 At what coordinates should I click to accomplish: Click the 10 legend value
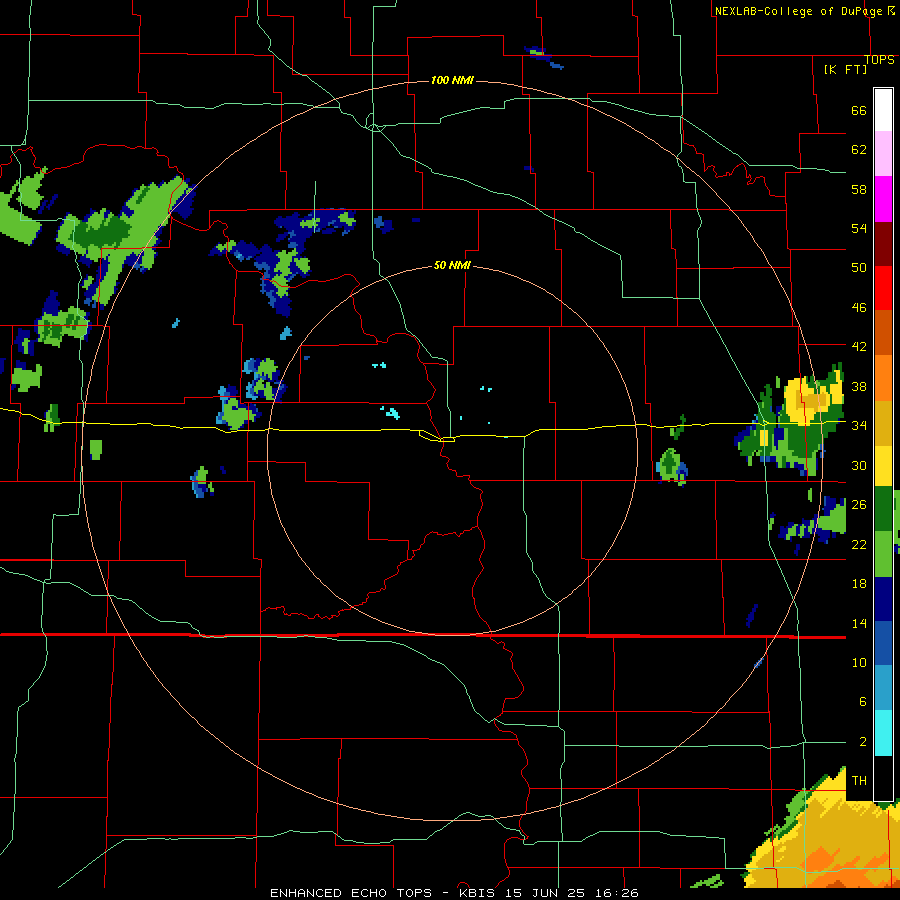859,662
